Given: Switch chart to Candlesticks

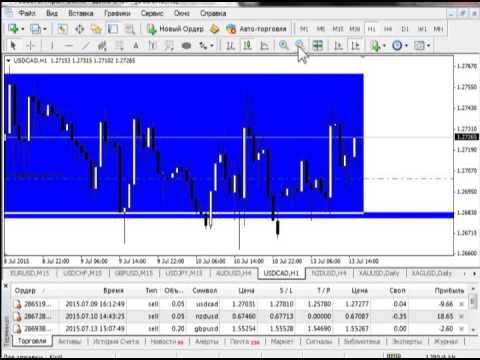Looking at the screenshot, I should click(x=247, y=45).
